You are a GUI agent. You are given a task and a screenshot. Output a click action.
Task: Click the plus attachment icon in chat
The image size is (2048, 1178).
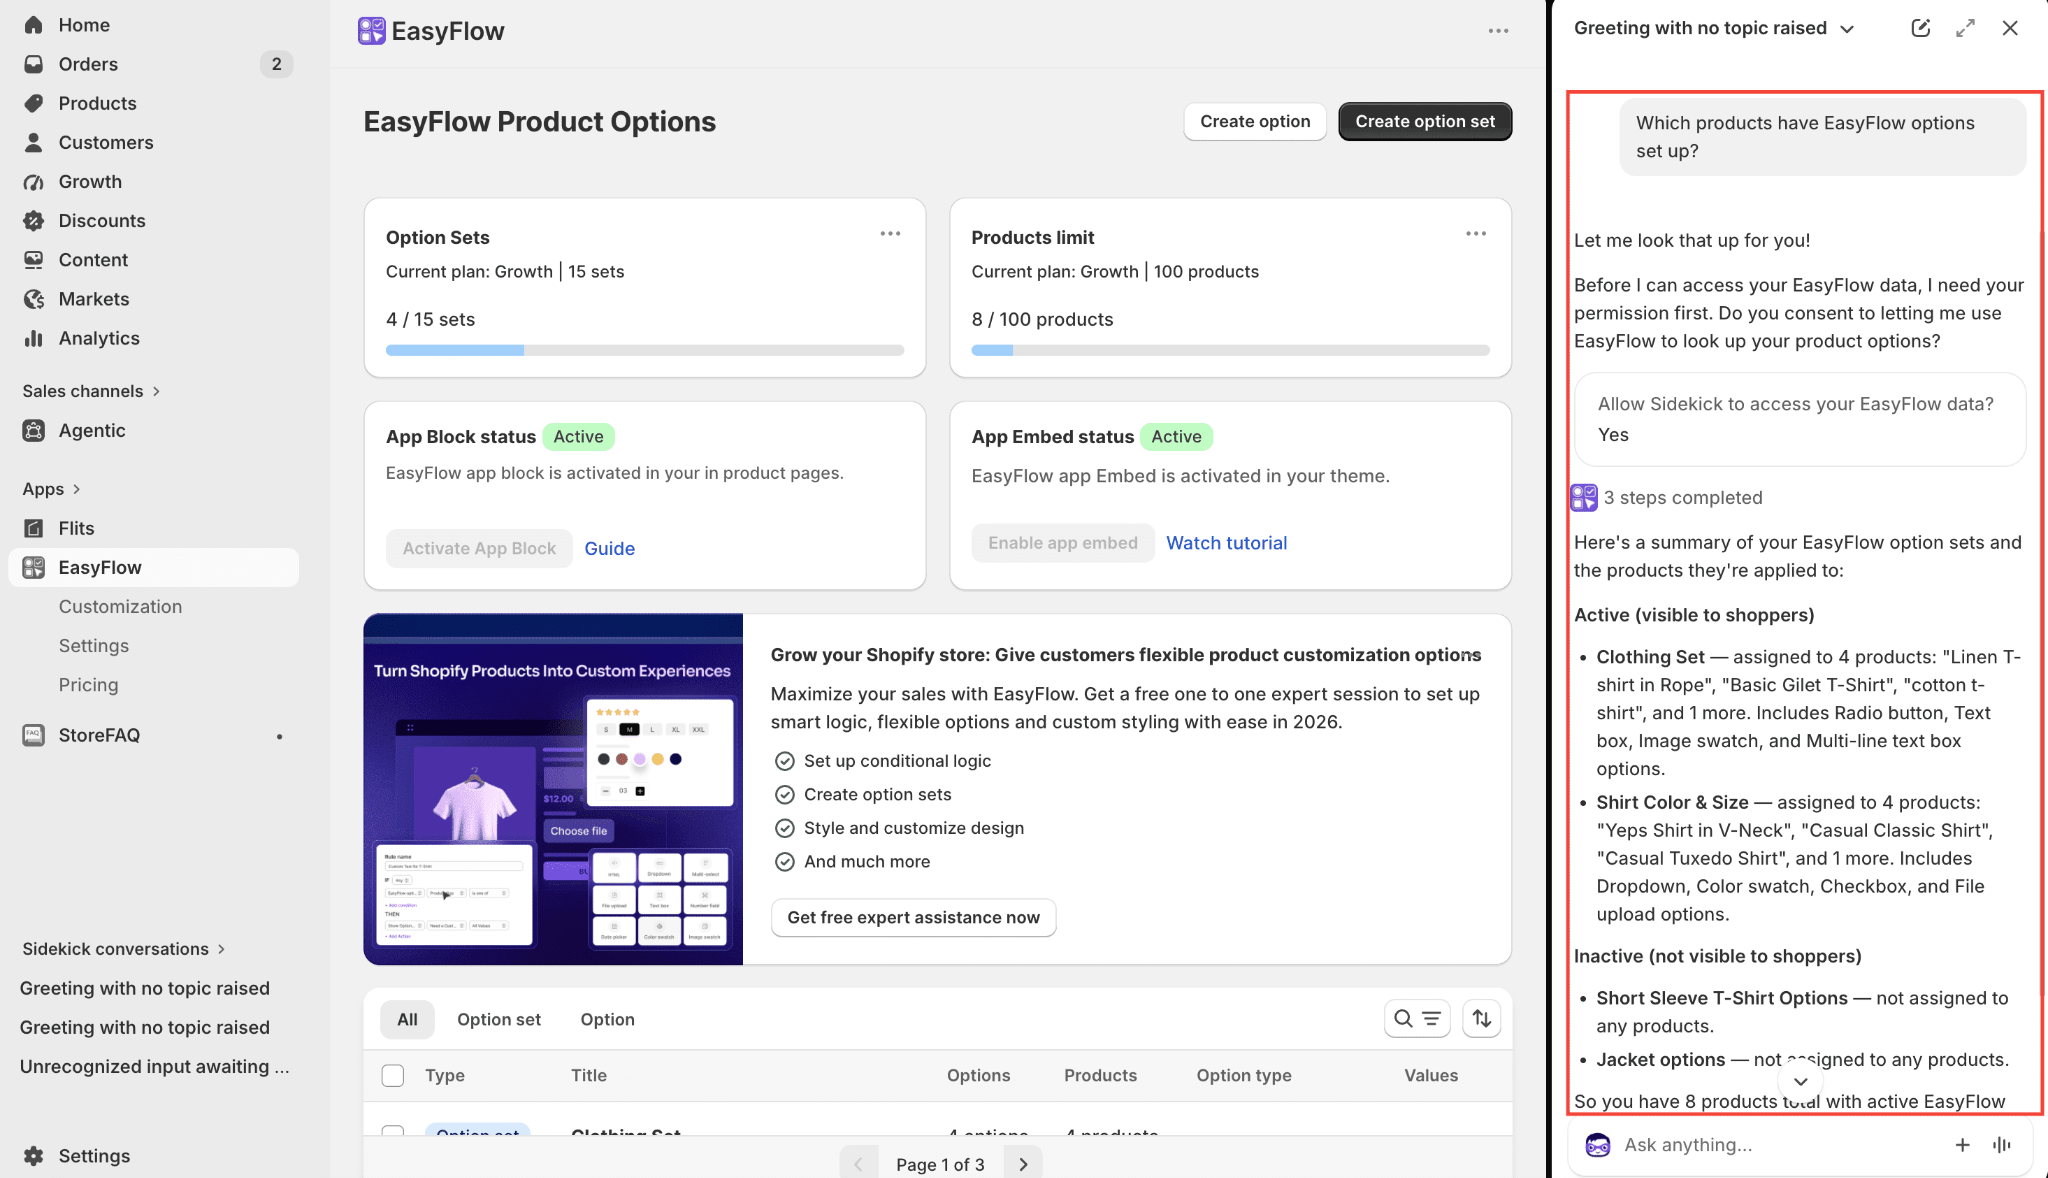pyautogui.click(x=1962, y=1145)
